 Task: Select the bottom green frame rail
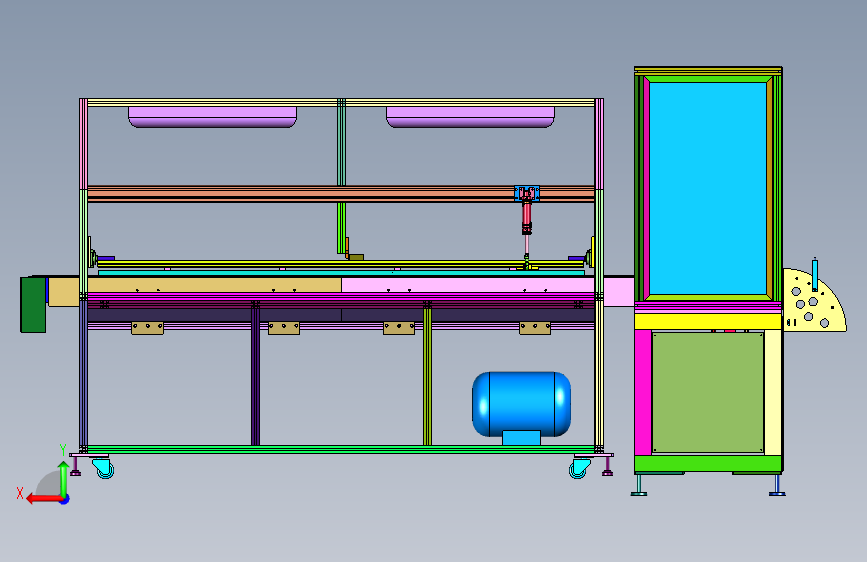coord(341,449)
